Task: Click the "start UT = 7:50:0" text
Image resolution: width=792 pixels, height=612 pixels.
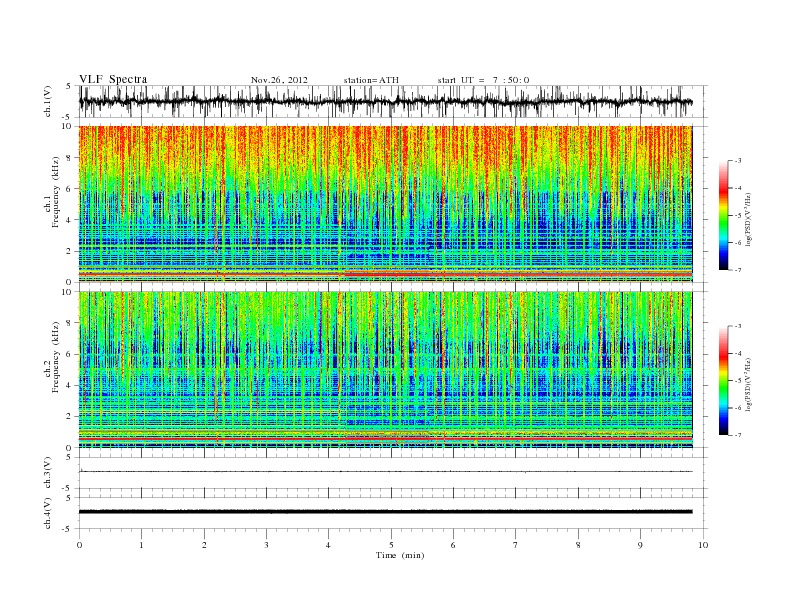Action: [483, 80]
